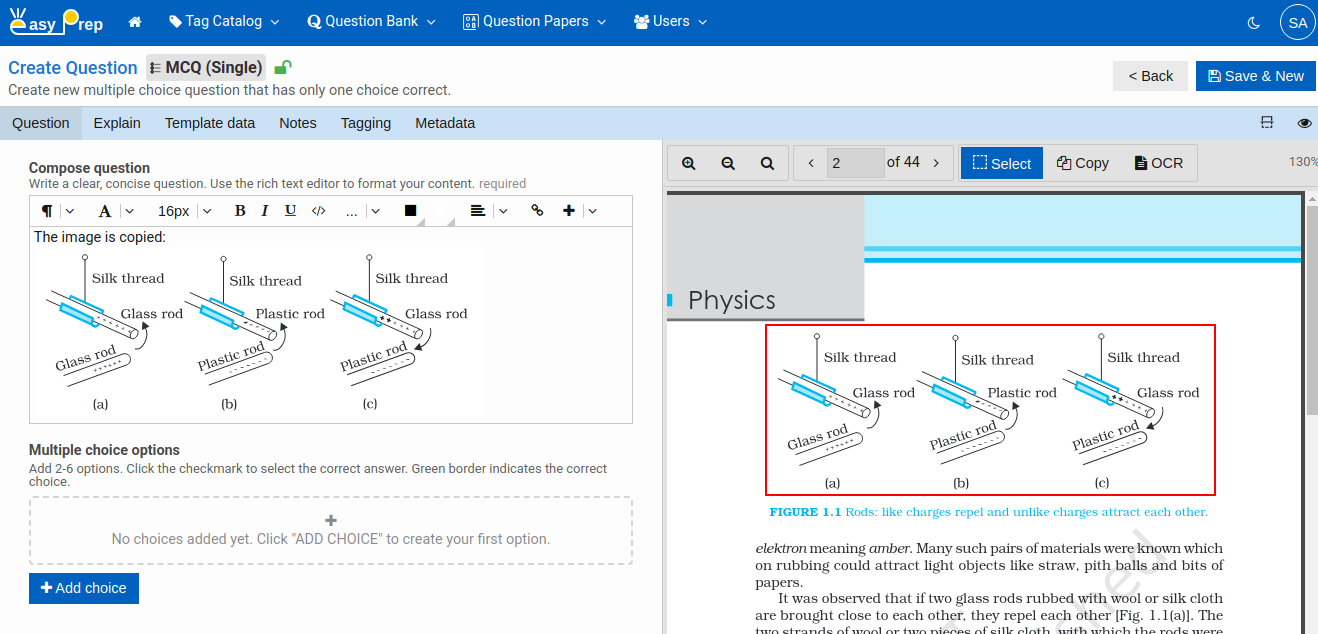Go to previous PDF page

[x=810, y=163]
